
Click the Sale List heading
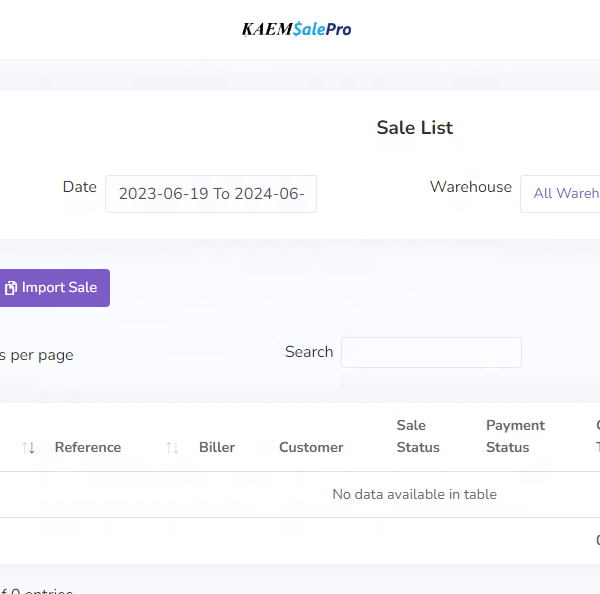pos(414,128)
